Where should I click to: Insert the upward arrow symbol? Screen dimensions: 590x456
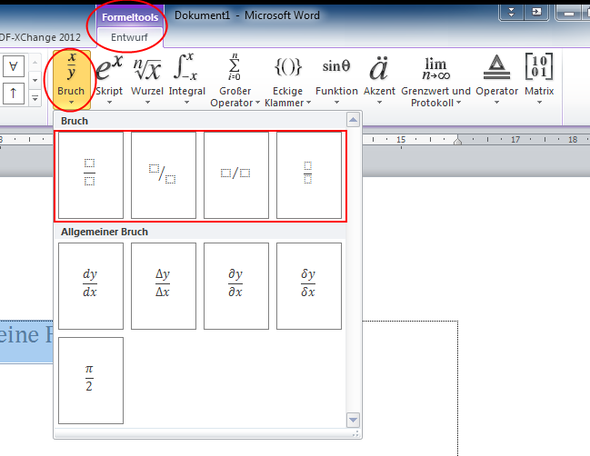tap(14, 93)
